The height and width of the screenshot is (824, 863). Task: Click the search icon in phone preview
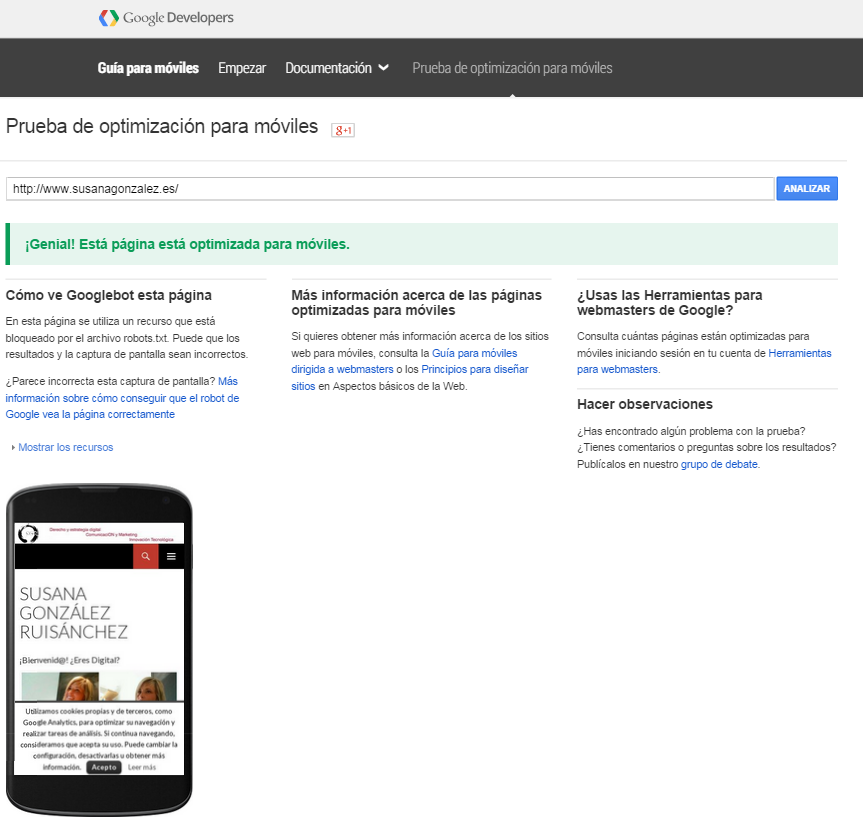146,556
